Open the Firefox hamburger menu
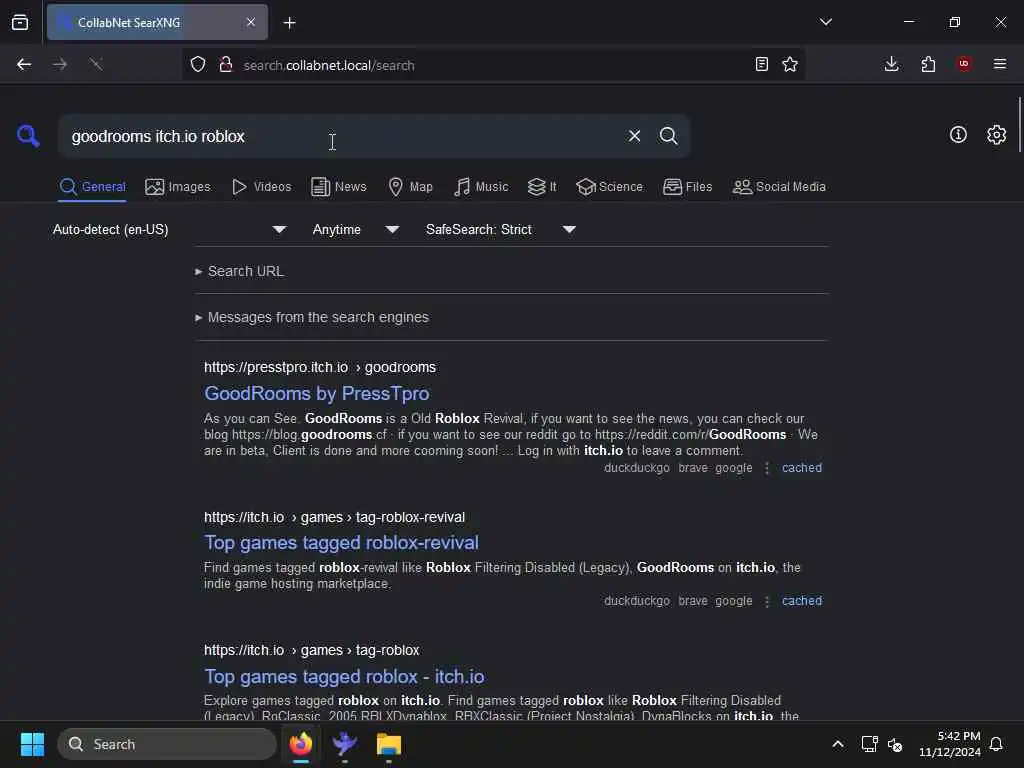Viewport: 1024px width, 768px height. click(1000, 64)
